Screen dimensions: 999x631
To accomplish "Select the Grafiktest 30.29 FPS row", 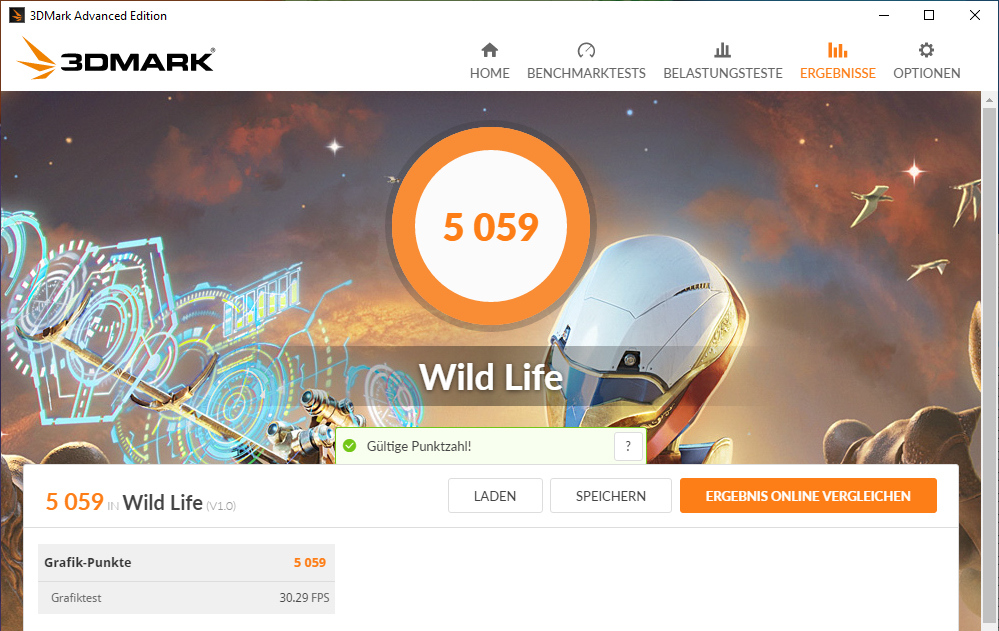I will (x=186, y=598).
